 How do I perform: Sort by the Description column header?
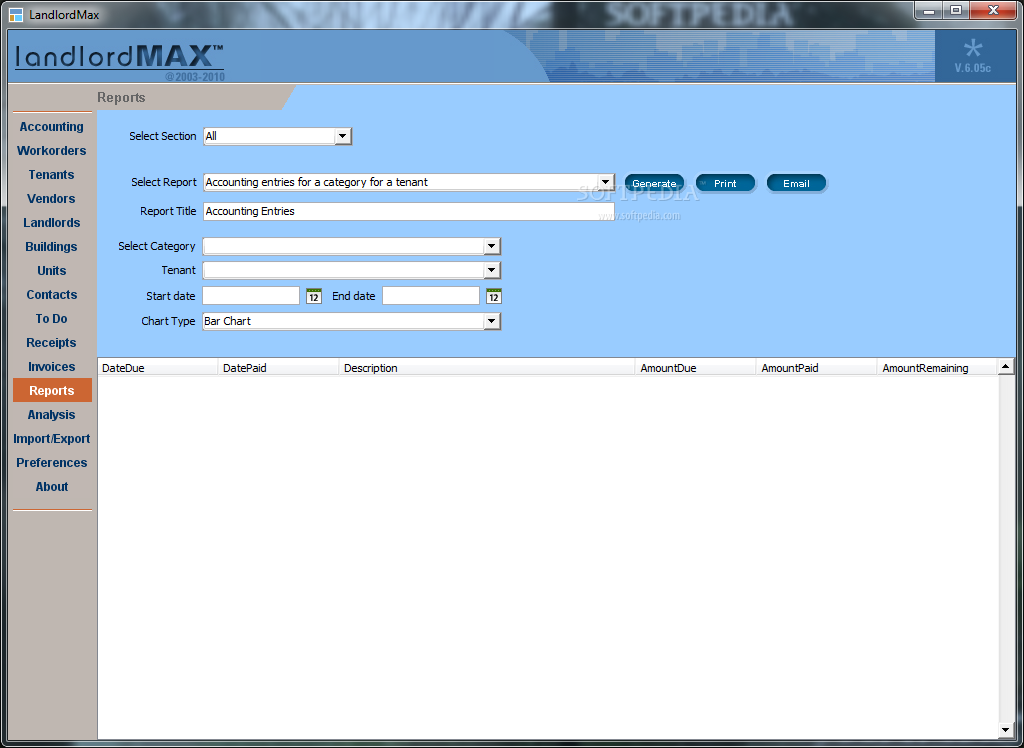click(x=487, y=368)
